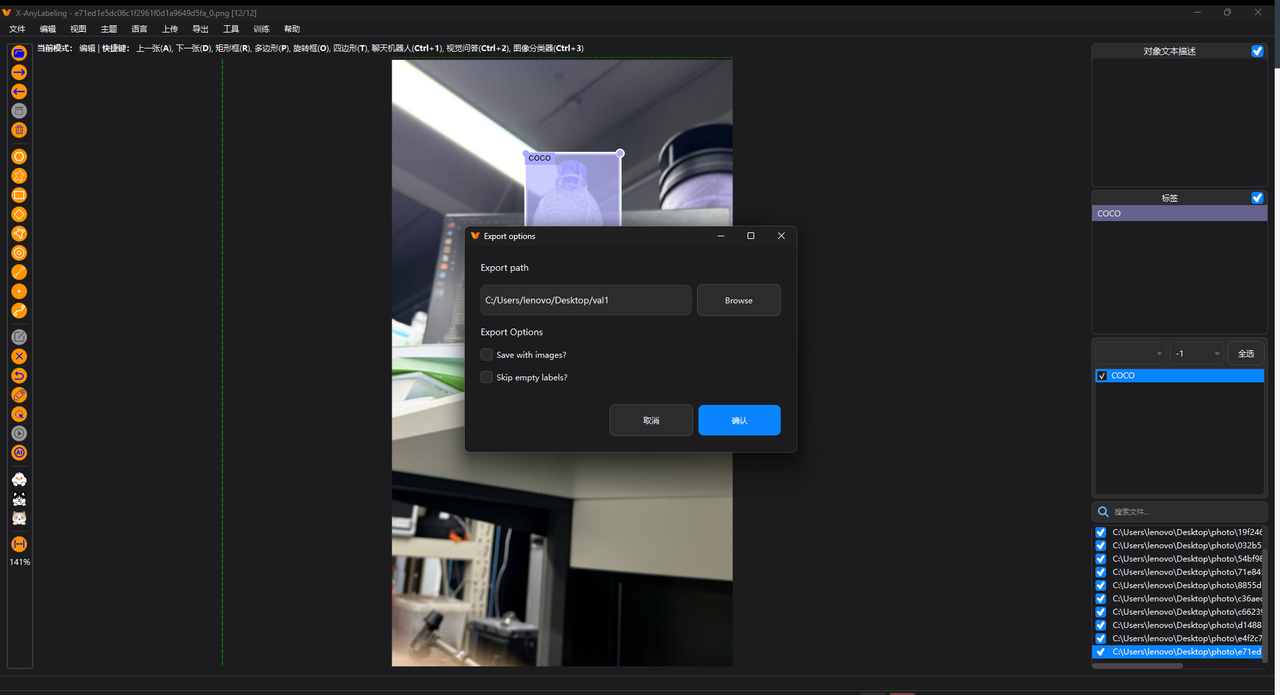
Task: Click the export path input field
Action: pyautogui.click(x=586, y=300)
